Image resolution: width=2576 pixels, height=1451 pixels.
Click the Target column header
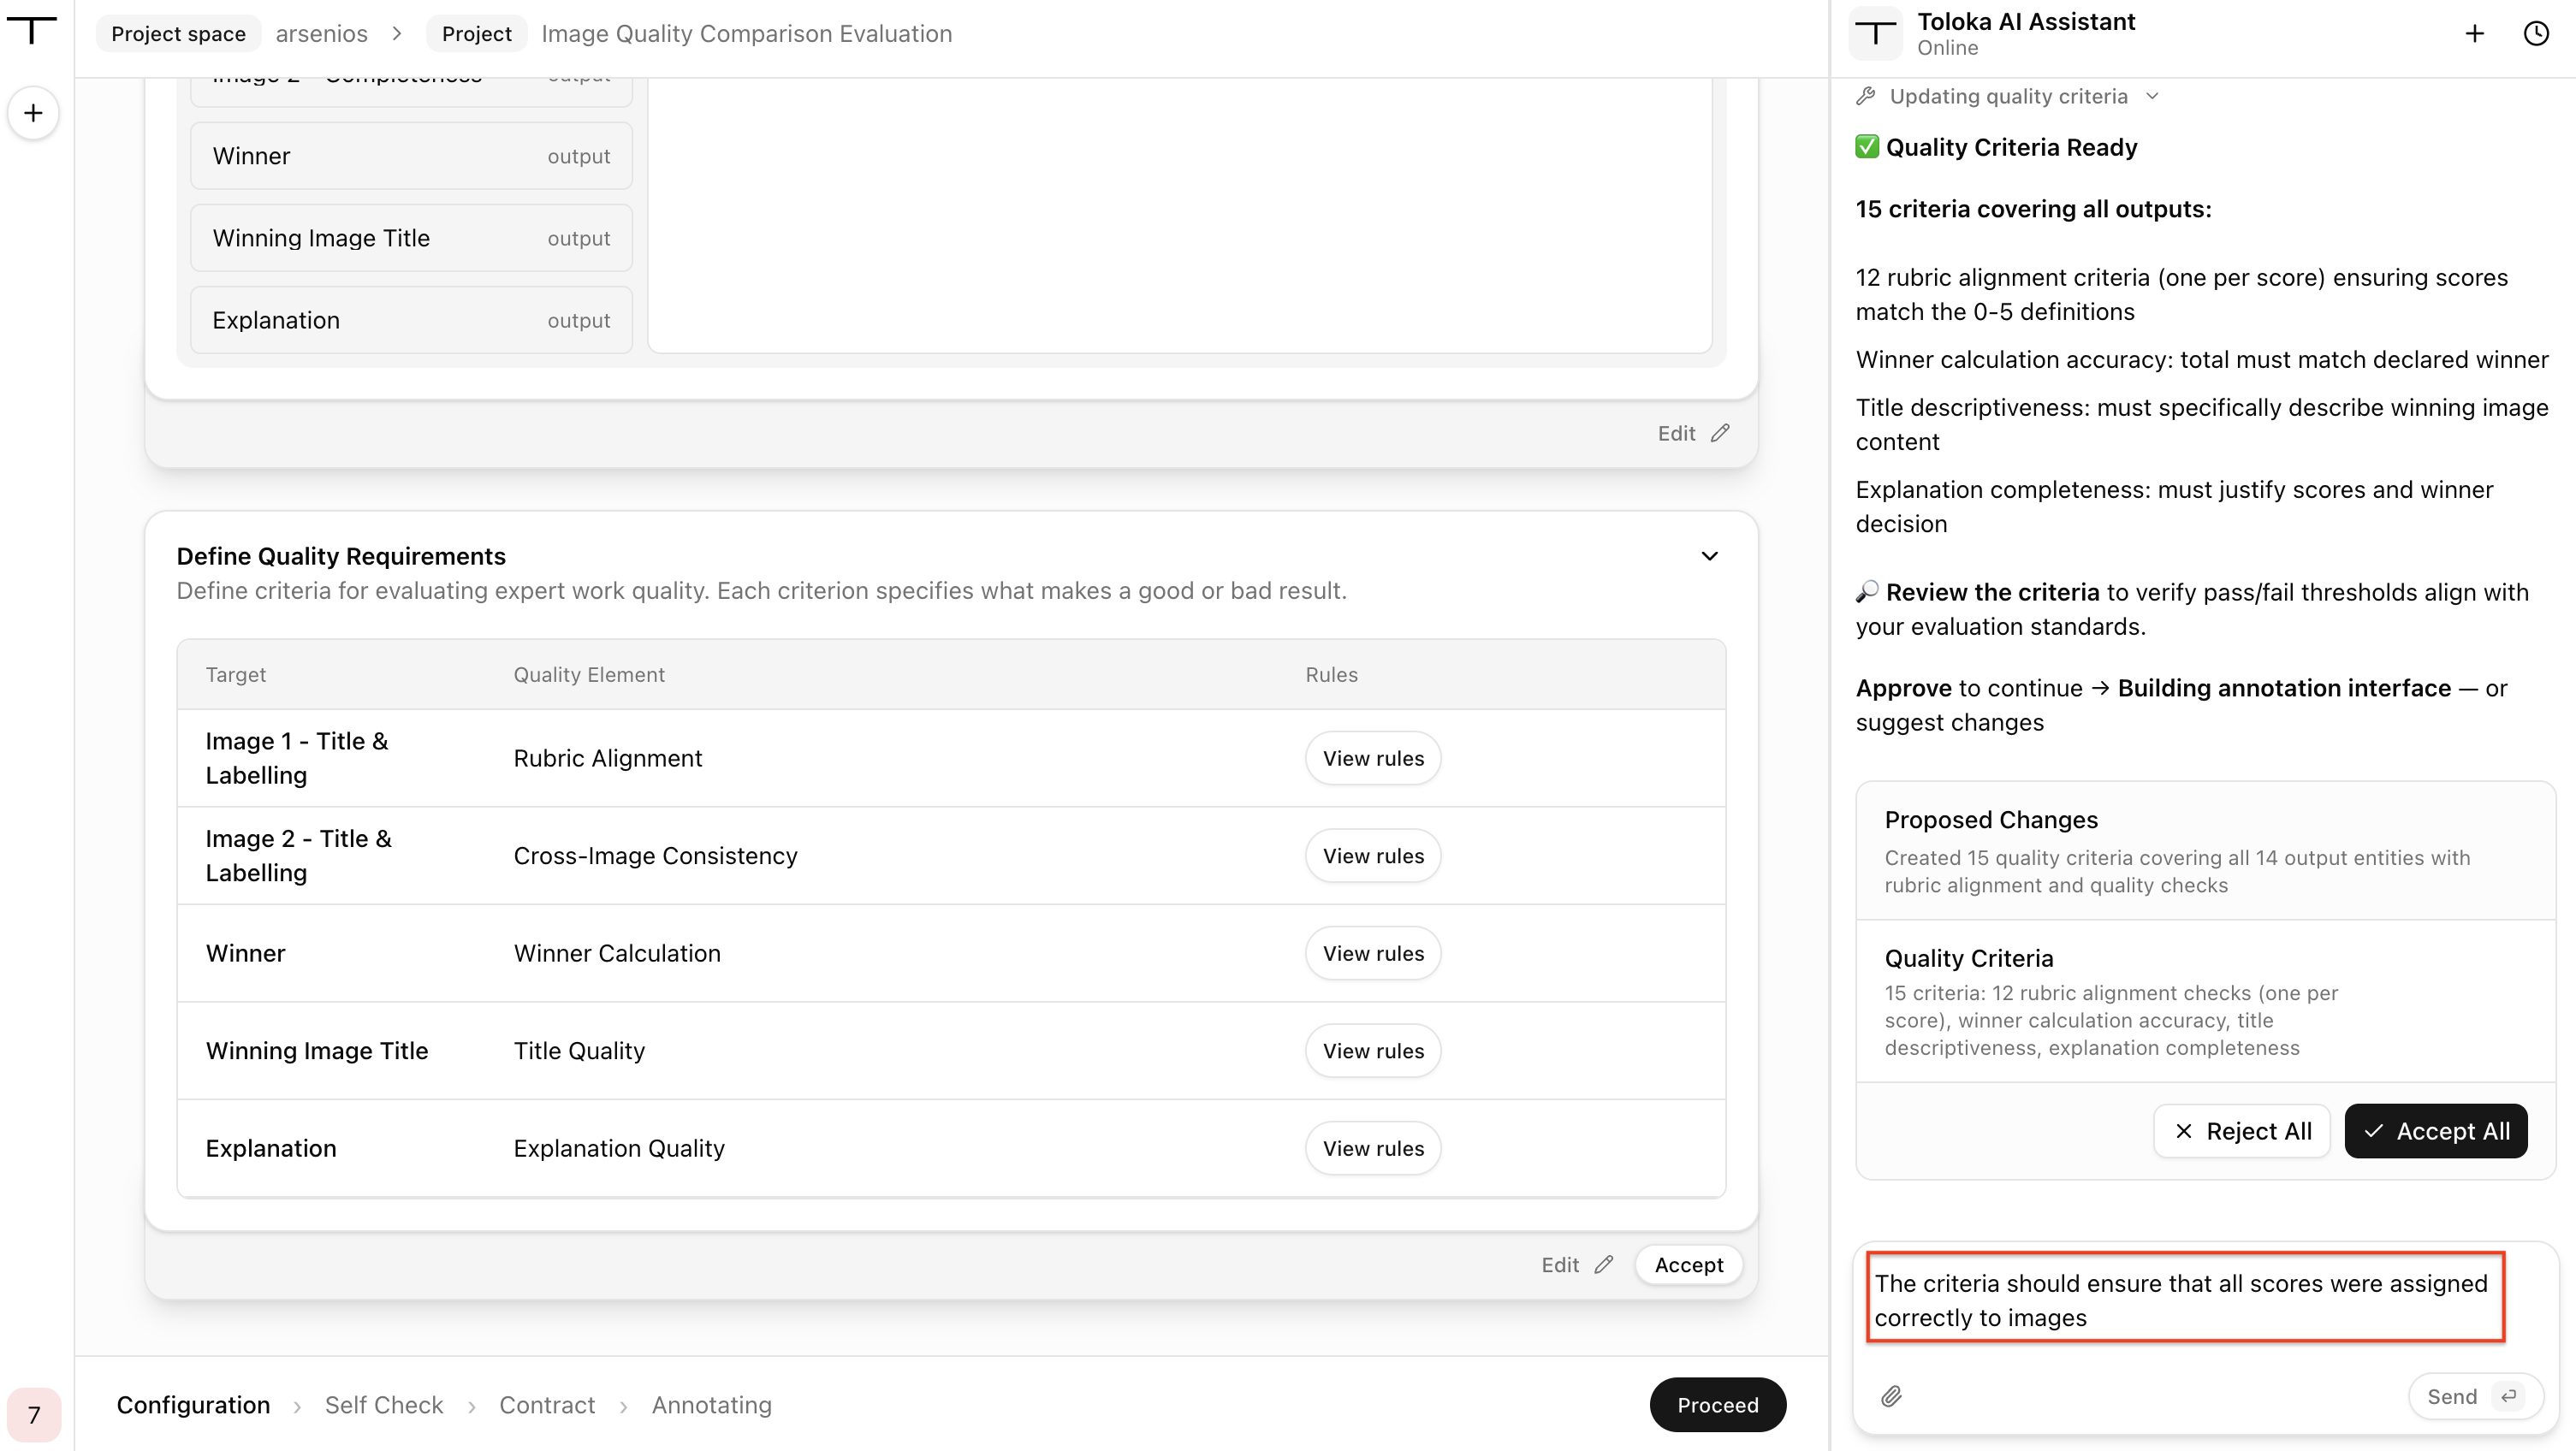236,675
